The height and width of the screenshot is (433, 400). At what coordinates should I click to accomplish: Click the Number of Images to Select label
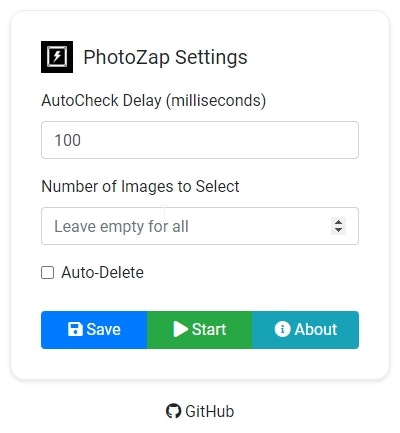tap(140, 186)
